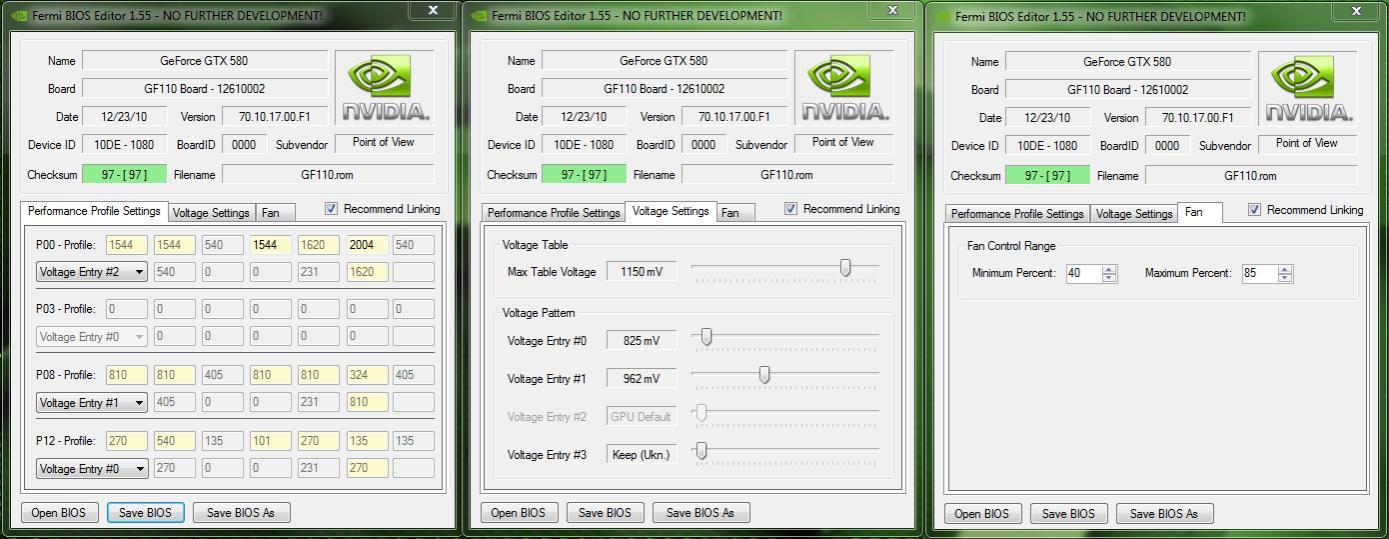Click Open BIOS in the middle Voltage Settings window
The width and height of the screenshot is (1389, 539).
coord(519,513)
